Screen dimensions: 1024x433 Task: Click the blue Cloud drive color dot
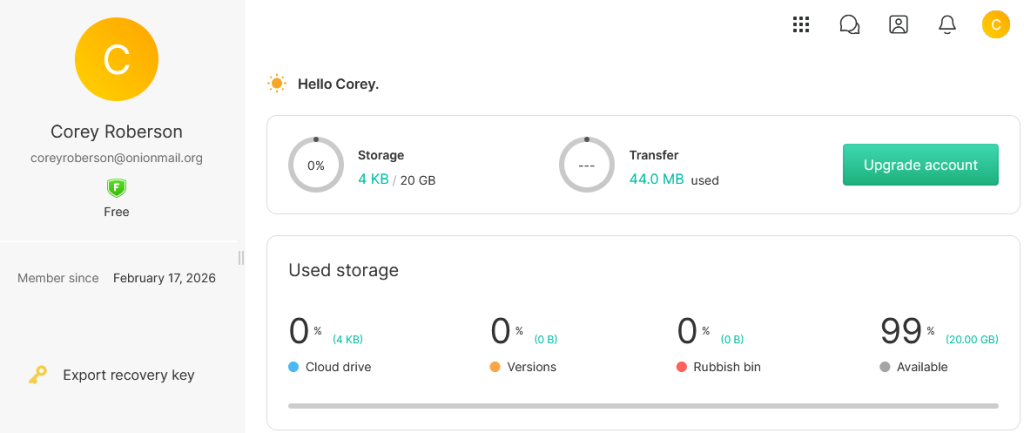click(x=294, y=367)
